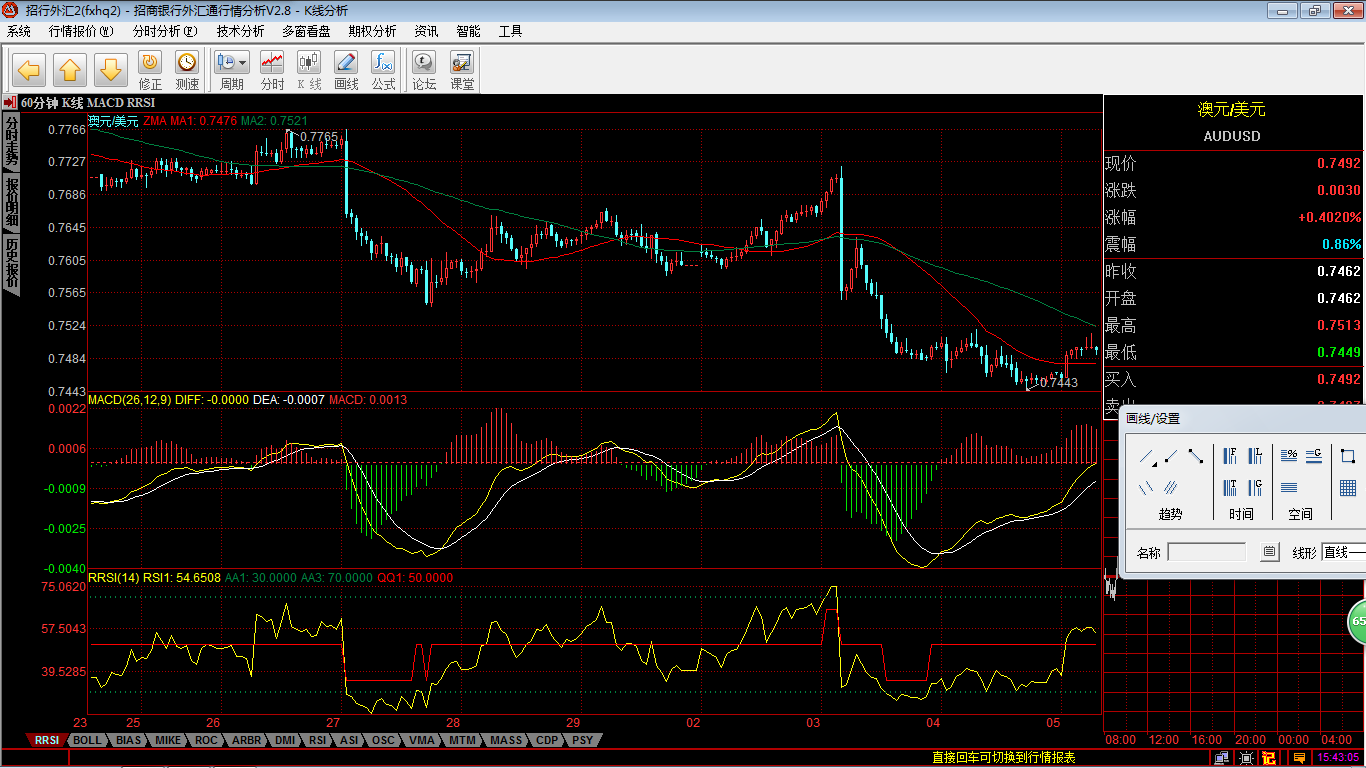This screenshot has height=768, width=1366.
Task: Open the 课堂 classroom
Action: (x=462, y=71)
